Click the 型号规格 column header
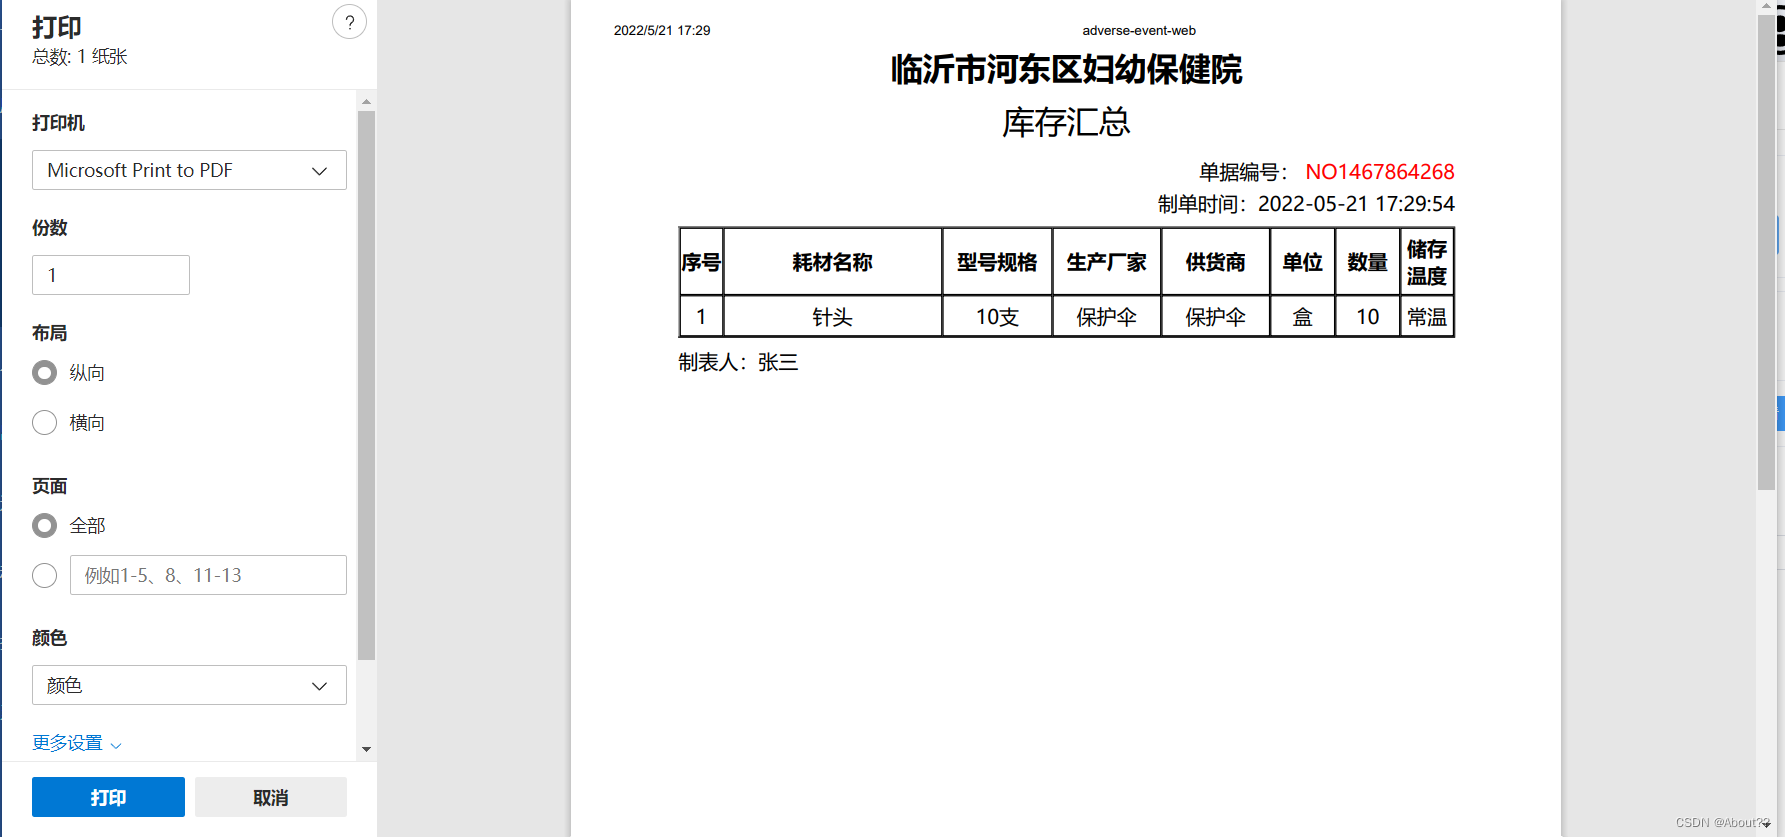Viewport: 1785px width, 837px height. point(997,262)
